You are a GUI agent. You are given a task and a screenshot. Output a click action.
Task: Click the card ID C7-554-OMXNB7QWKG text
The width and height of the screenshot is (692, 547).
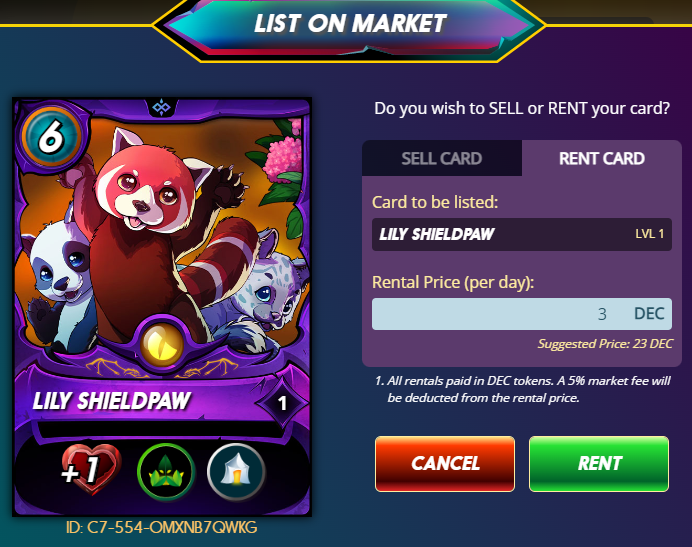click(x=162, y=527)
